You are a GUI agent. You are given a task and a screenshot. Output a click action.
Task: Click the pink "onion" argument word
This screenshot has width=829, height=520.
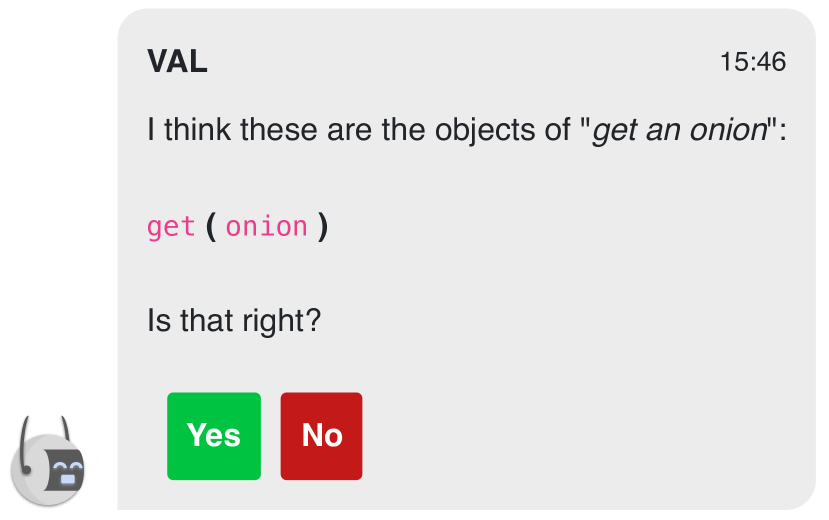(x=266, y=227)
